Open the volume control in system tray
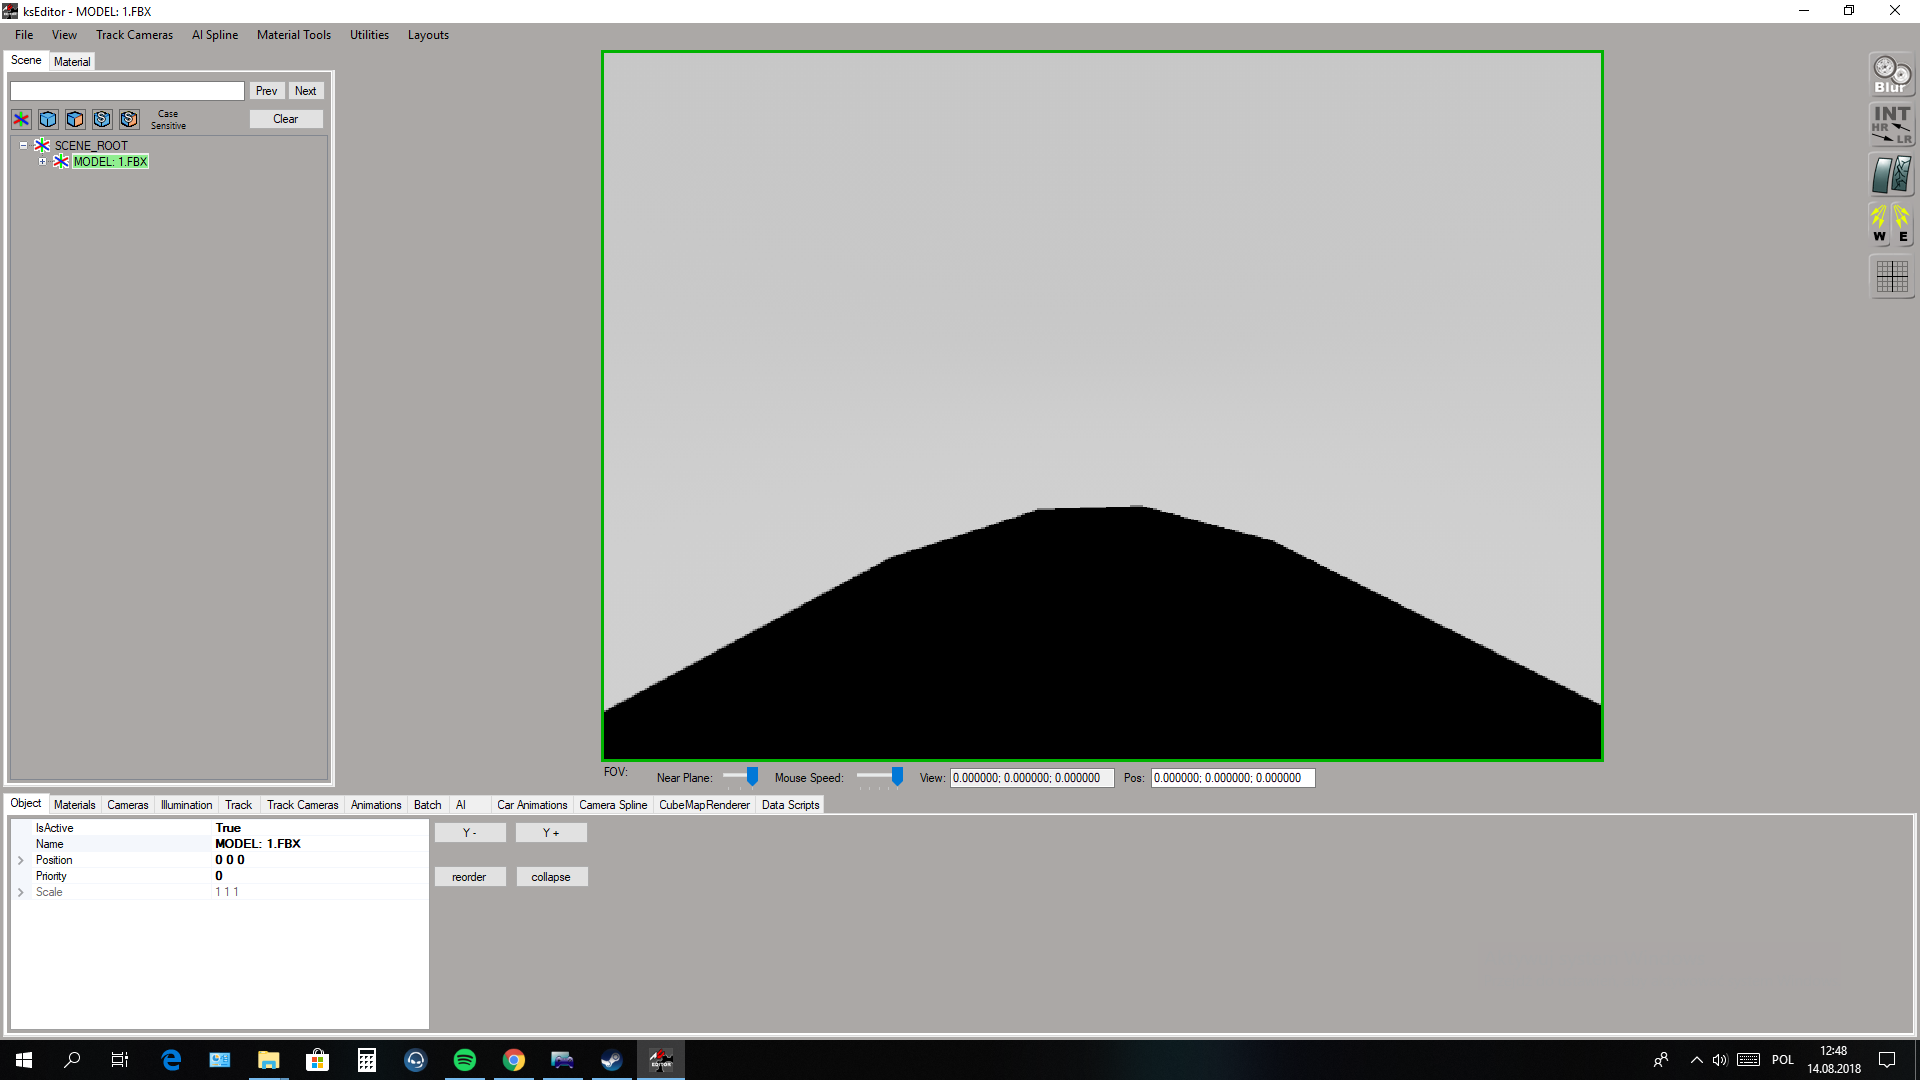Viewport: 1920px width, 1080px height. 1720,1060
